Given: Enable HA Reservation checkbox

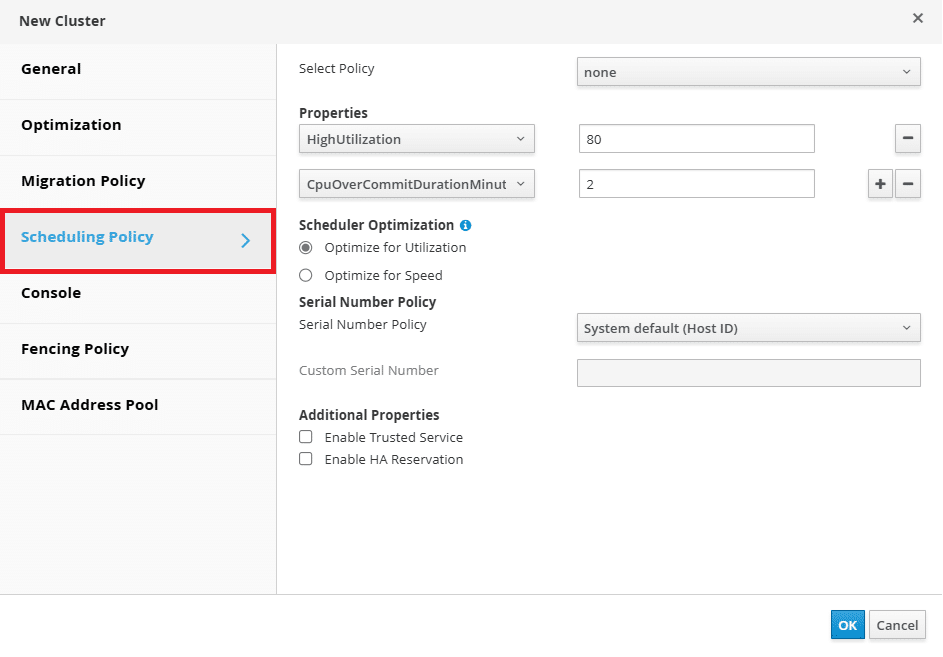Looking at the screenshot, I should pyautogui.click(x=306, y=459).
